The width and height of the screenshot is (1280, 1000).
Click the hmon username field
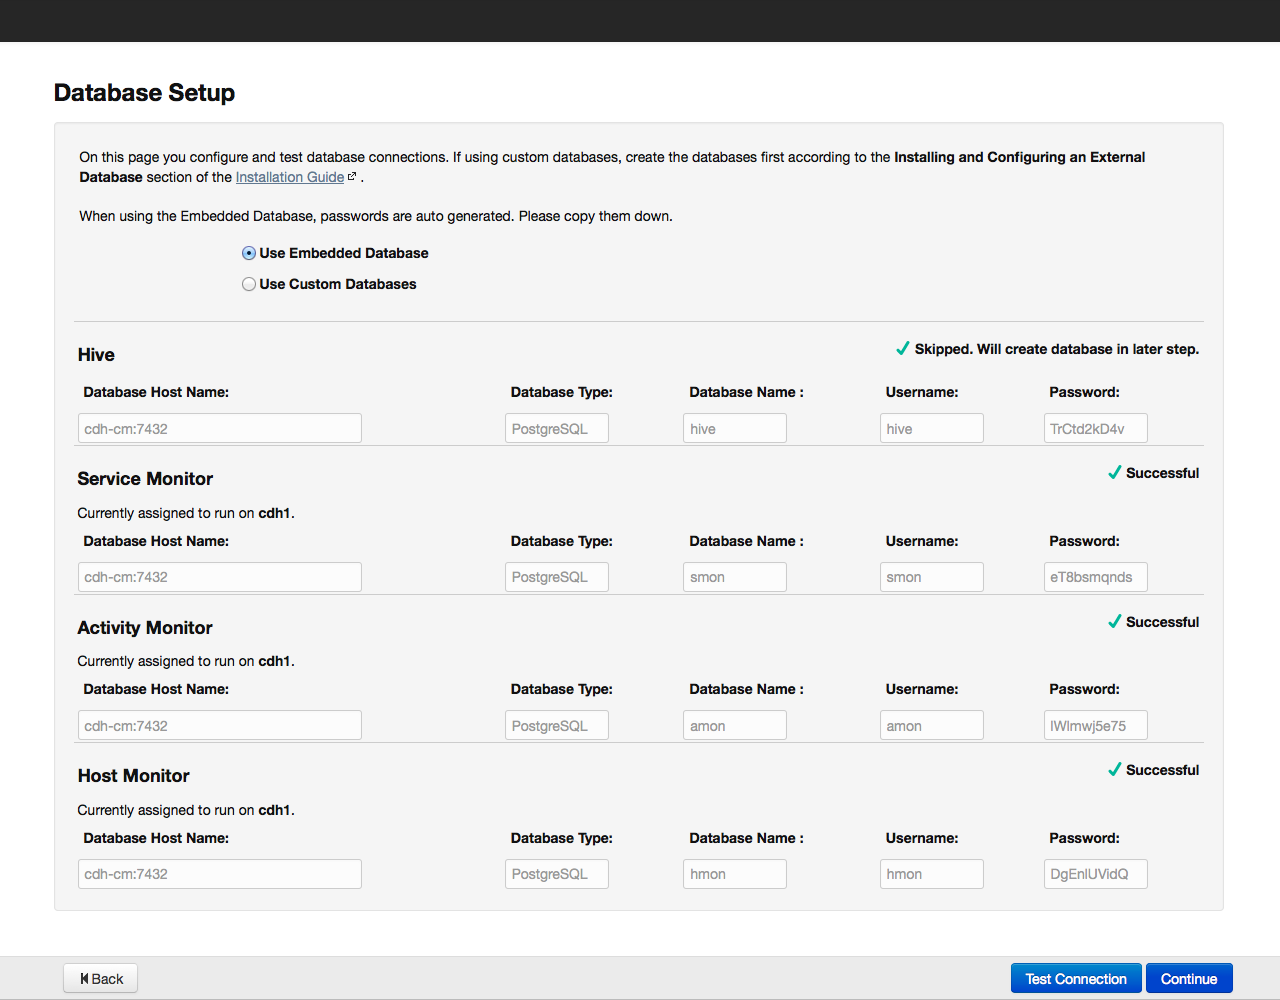[932, 874]
